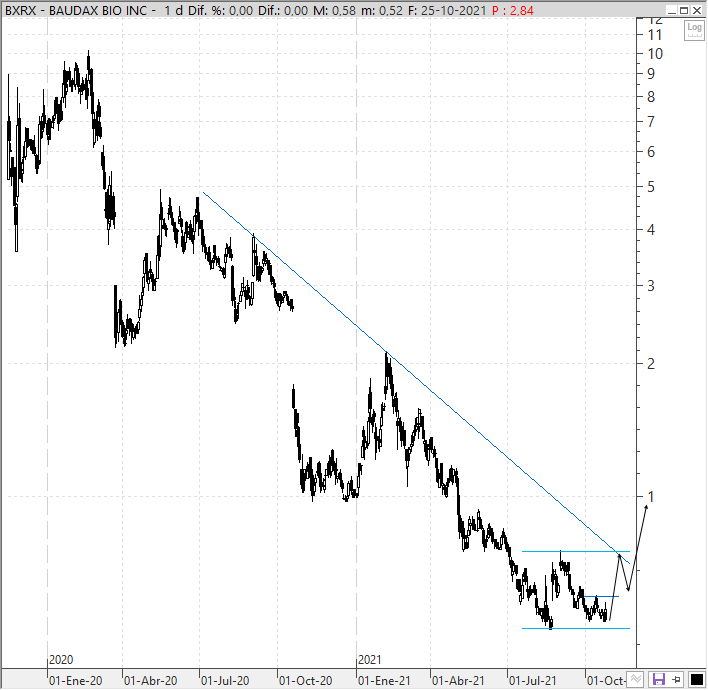The width and height of the screenshot is (708, 690).
Task: Open the black color swatch
Action: point(696,679)
